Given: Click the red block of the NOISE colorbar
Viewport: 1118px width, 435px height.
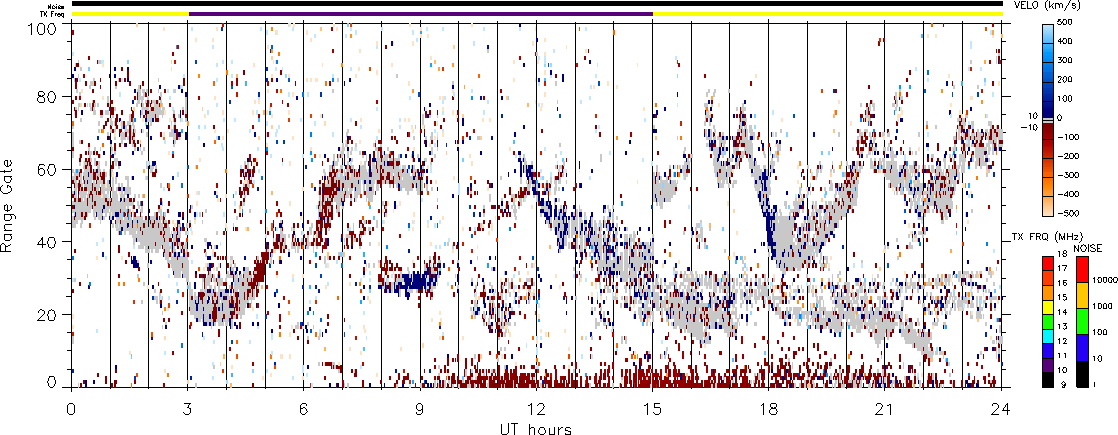Looking at the screenshot, I should (x=1081, y=268).
